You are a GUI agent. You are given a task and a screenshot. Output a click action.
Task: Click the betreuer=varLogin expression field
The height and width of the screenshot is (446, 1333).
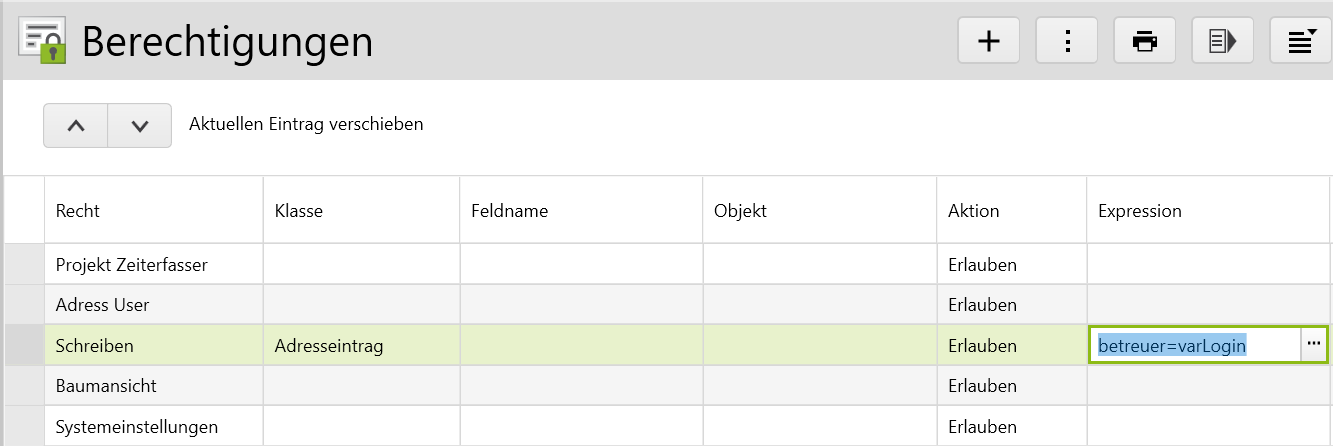(1194, 346)
